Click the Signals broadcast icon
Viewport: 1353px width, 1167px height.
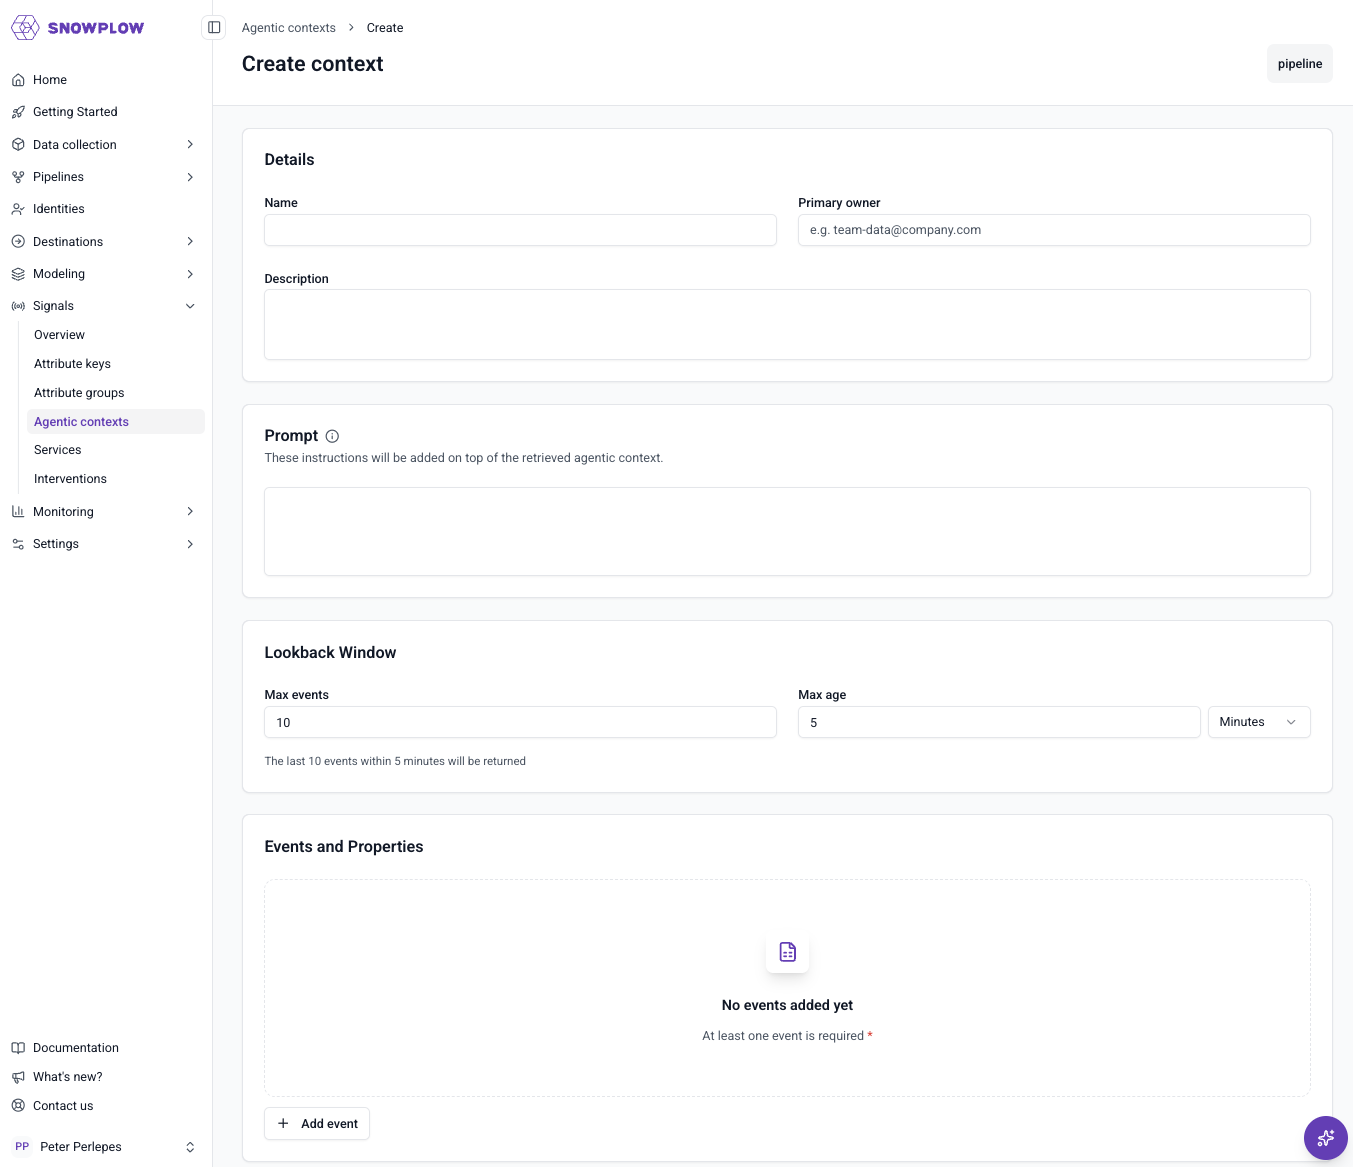point(18,306)
